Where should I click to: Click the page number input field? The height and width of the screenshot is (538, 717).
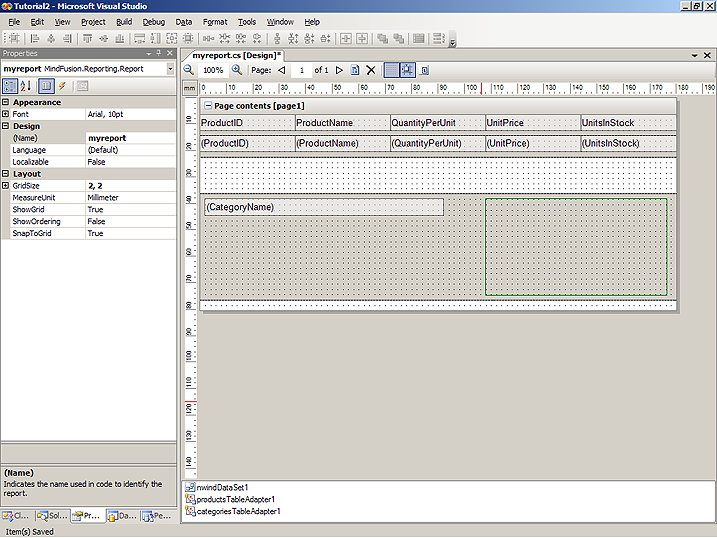point(301,70)
